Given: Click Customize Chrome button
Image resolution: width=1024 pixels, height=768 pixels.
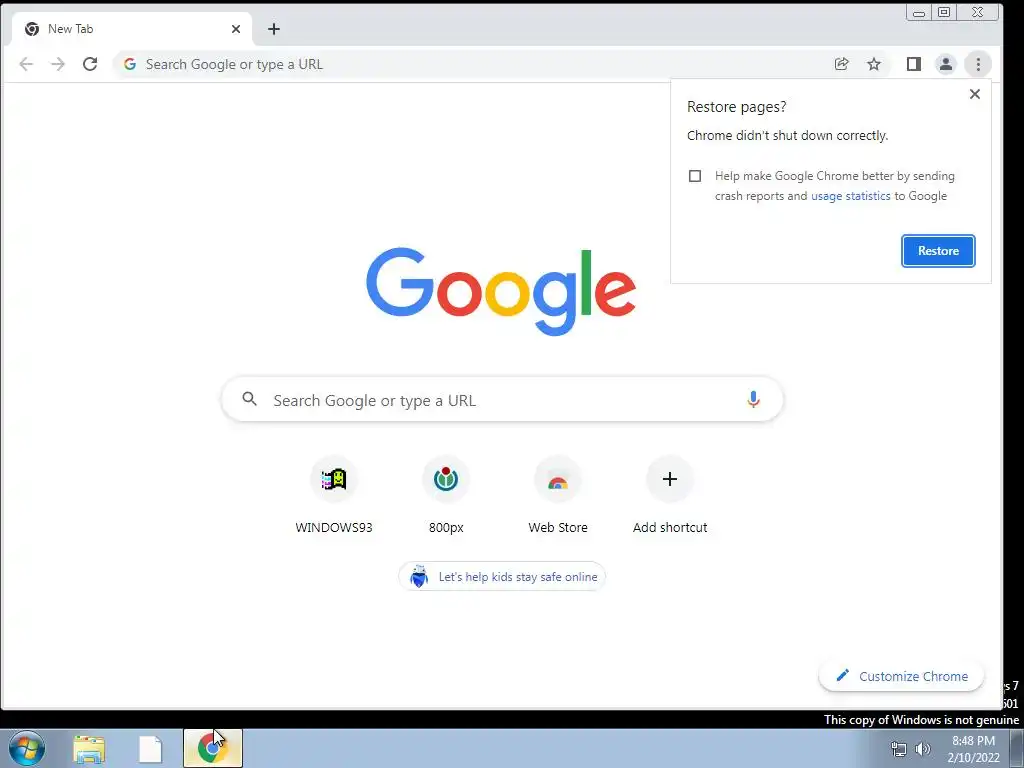Looking at the screenshot, I should click(x=901, y=676).
